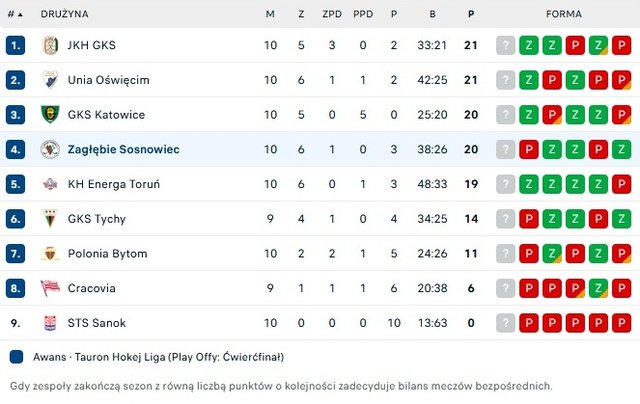Viewport: 640px width, 404px height.
Task: Click the question mark form badge for JKH GKS
Action: (506, 45)
